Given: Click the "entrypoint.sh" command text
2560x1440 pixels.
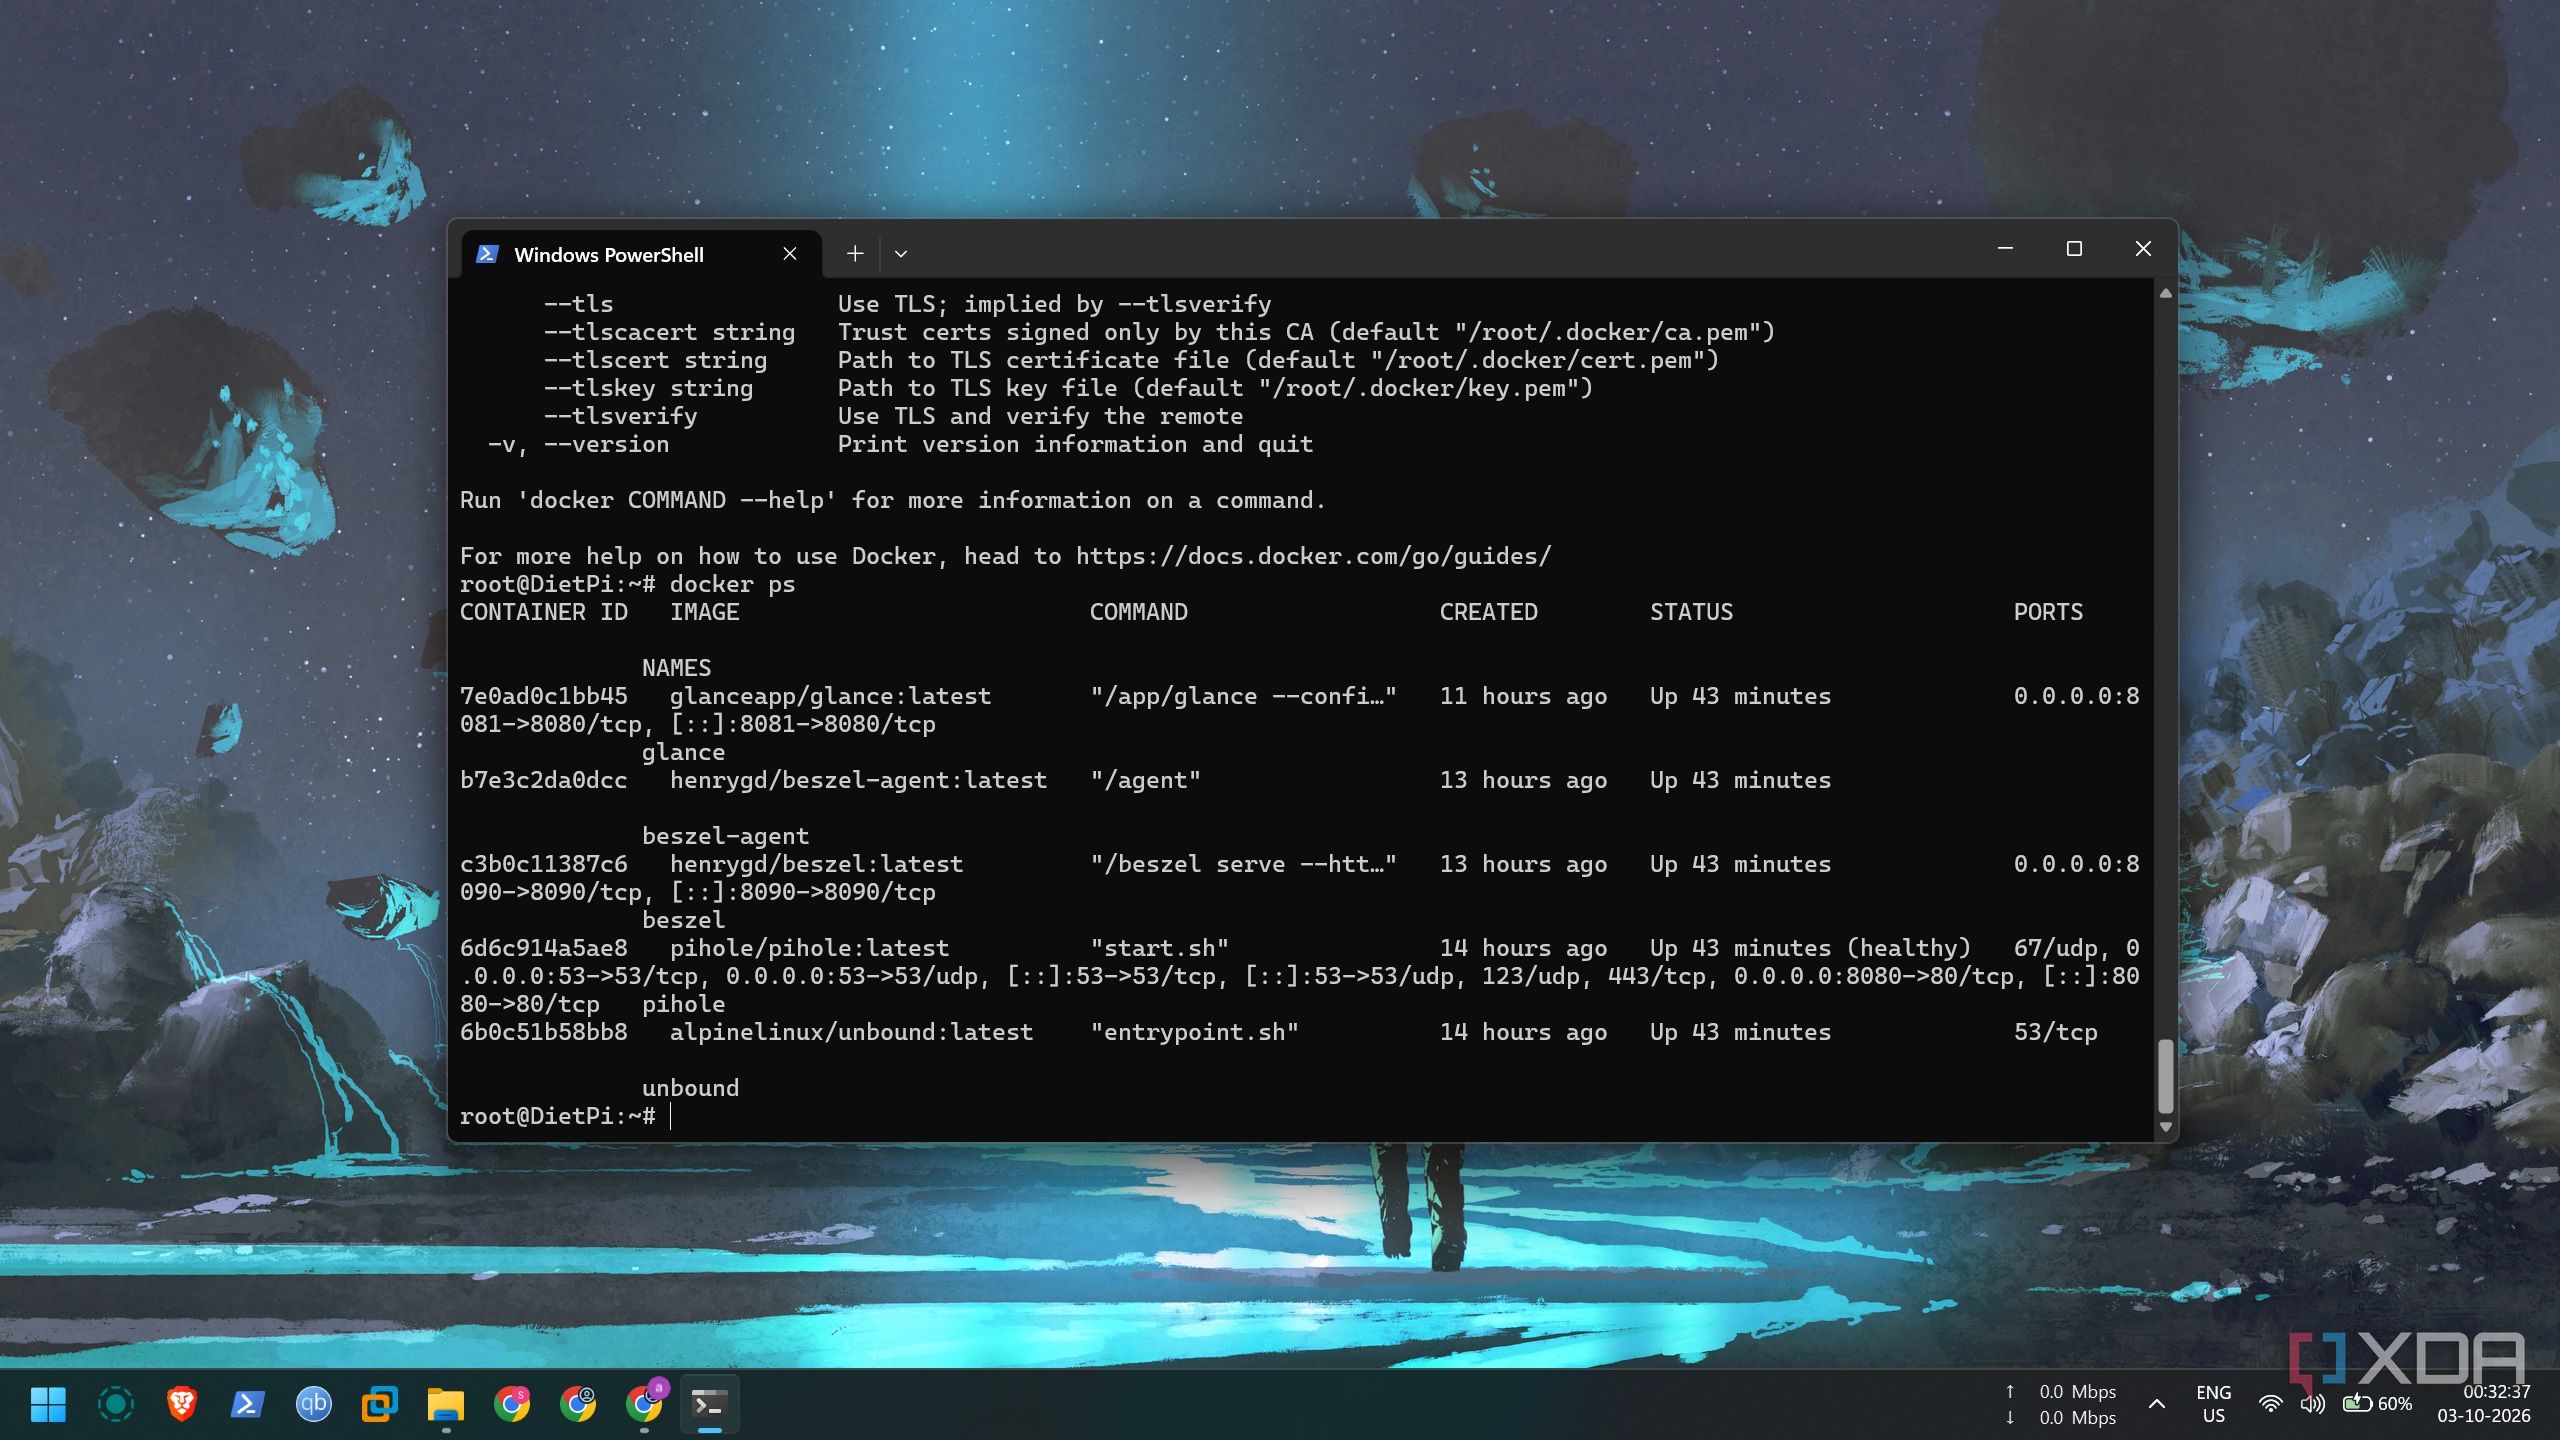Looking at the screenshot, I should [1194, 1032].
